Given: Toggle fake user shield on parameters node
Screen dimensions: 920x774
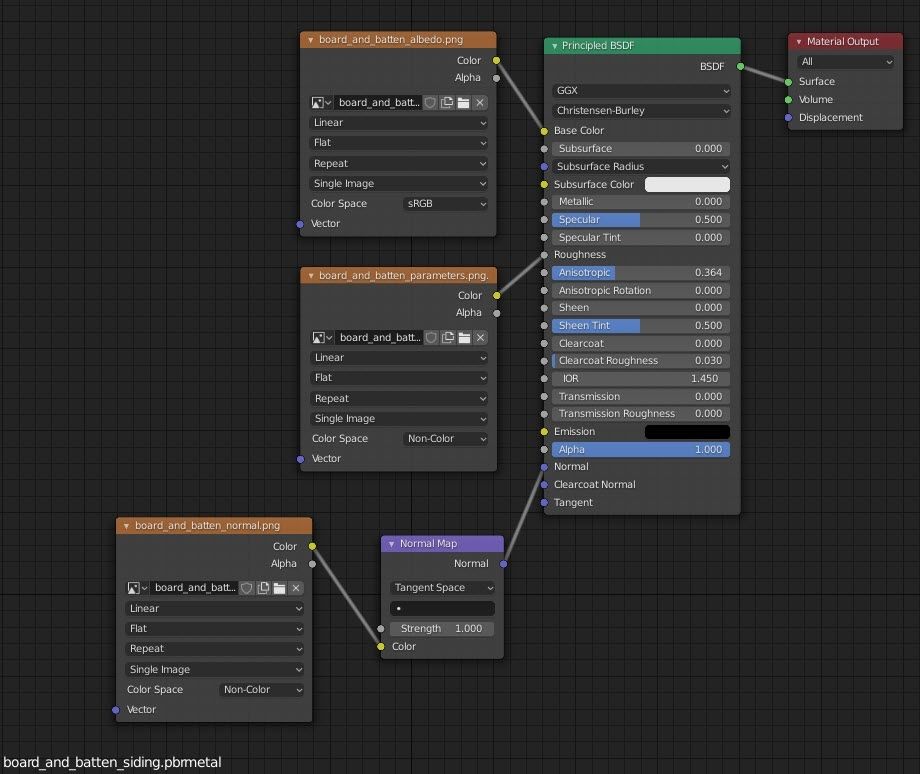Looking at the screenshot, I should pos(431,338).
